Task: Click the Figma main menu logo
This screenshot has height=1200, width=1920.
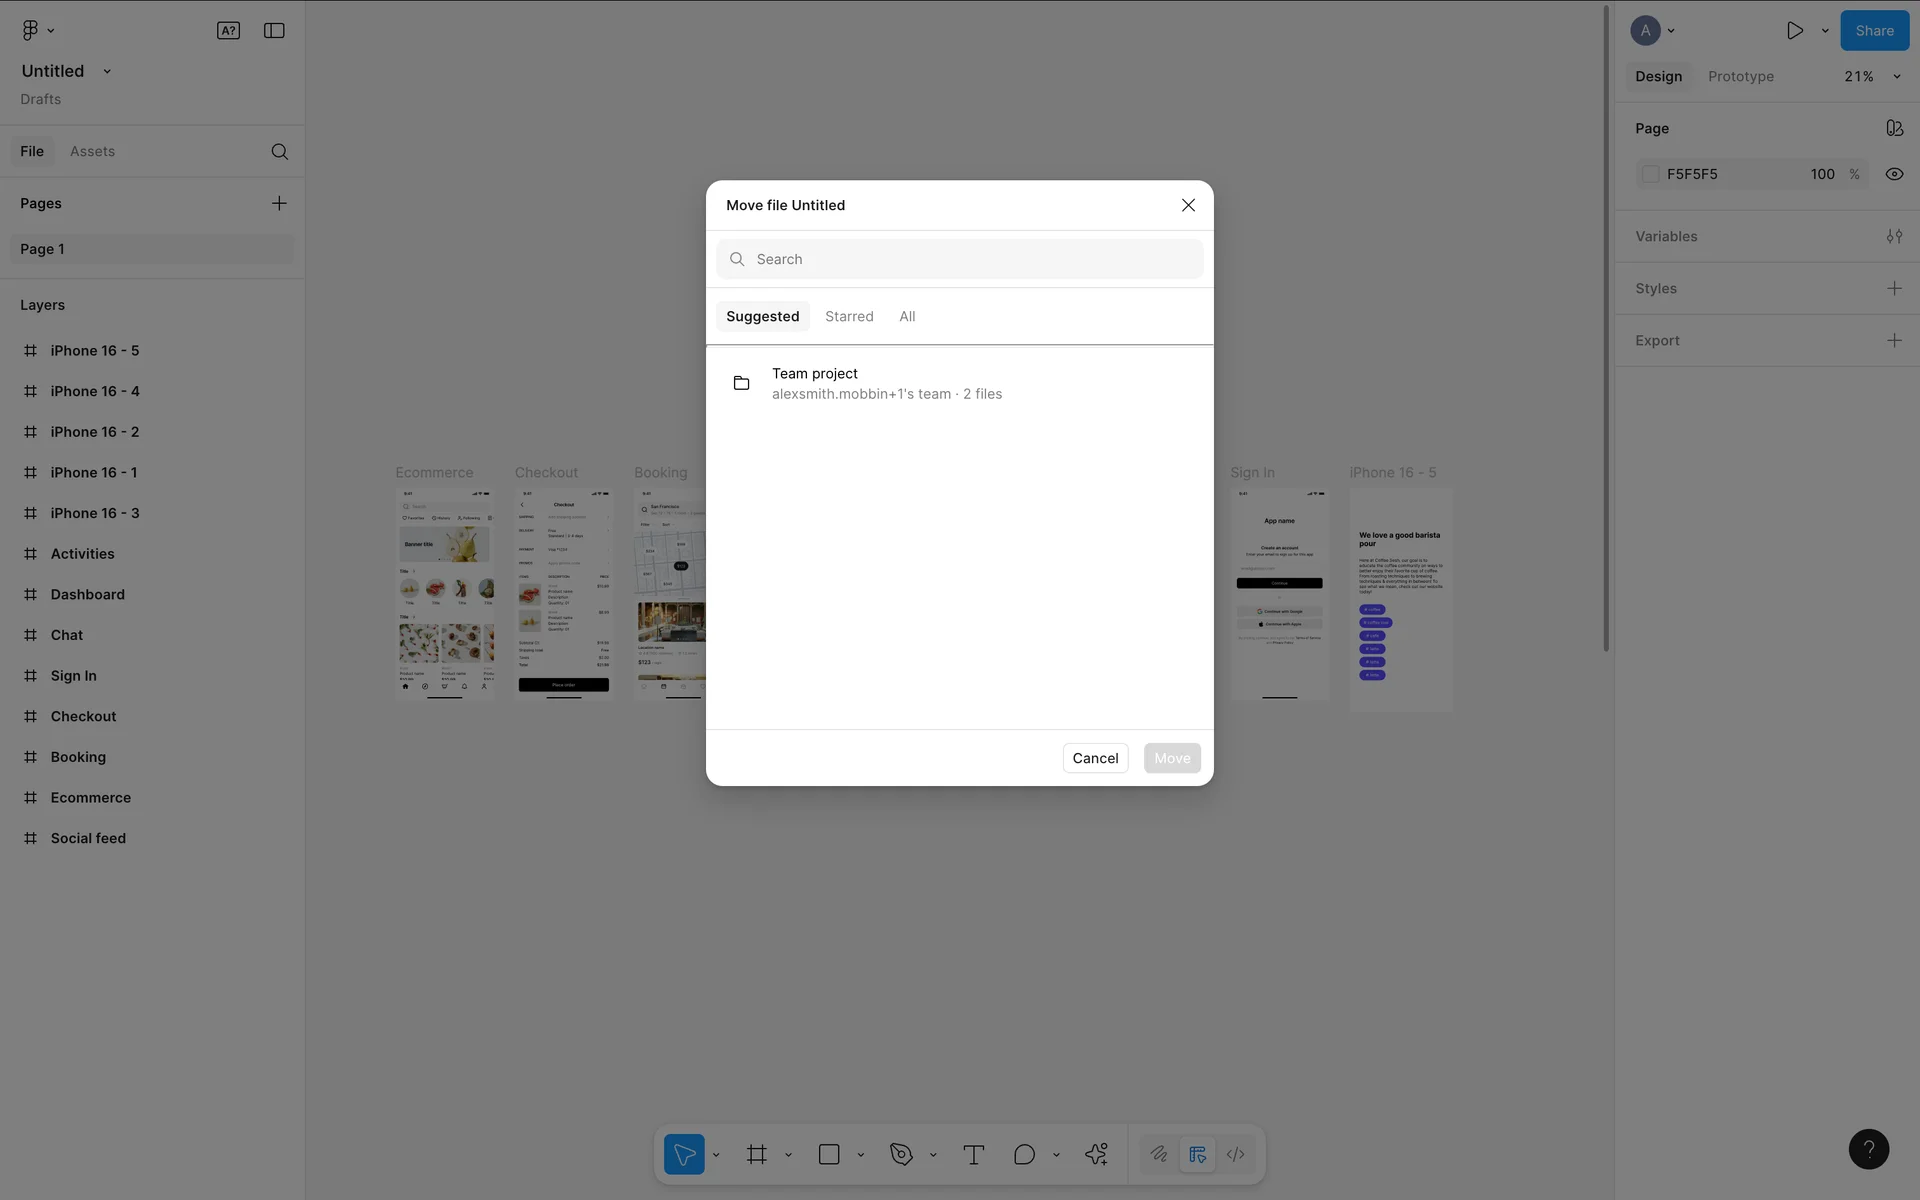Action: point(30,30)
